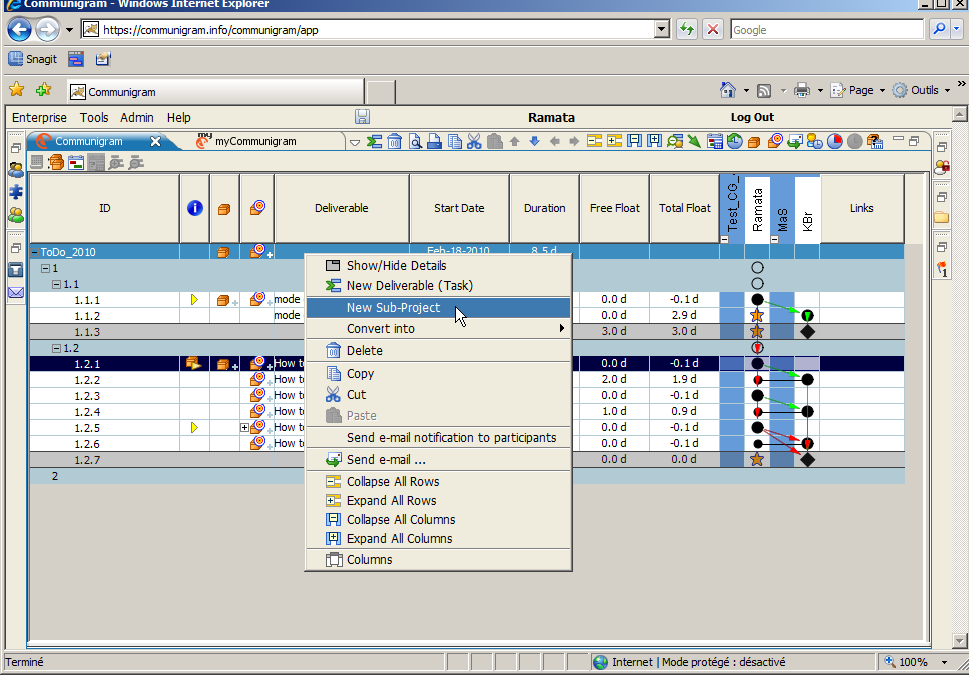Click the magnifier page preview toolbar icon

click(415, 142)
